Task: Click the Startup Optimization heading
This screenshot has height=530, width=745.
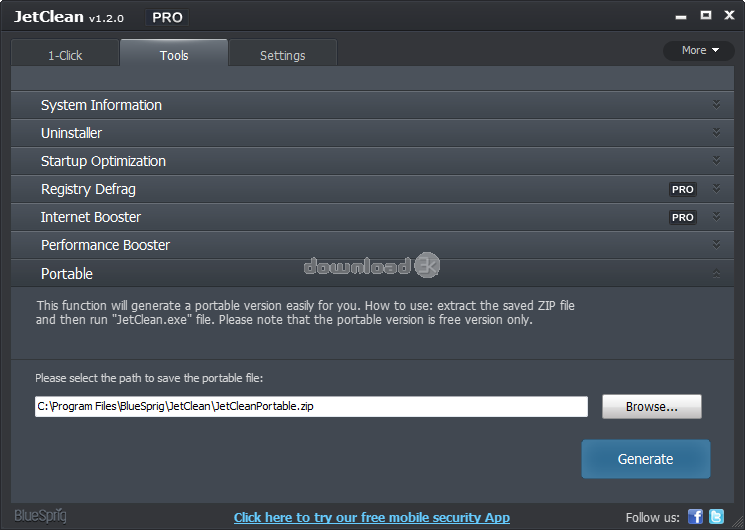Action: click(x=103, y=161)
